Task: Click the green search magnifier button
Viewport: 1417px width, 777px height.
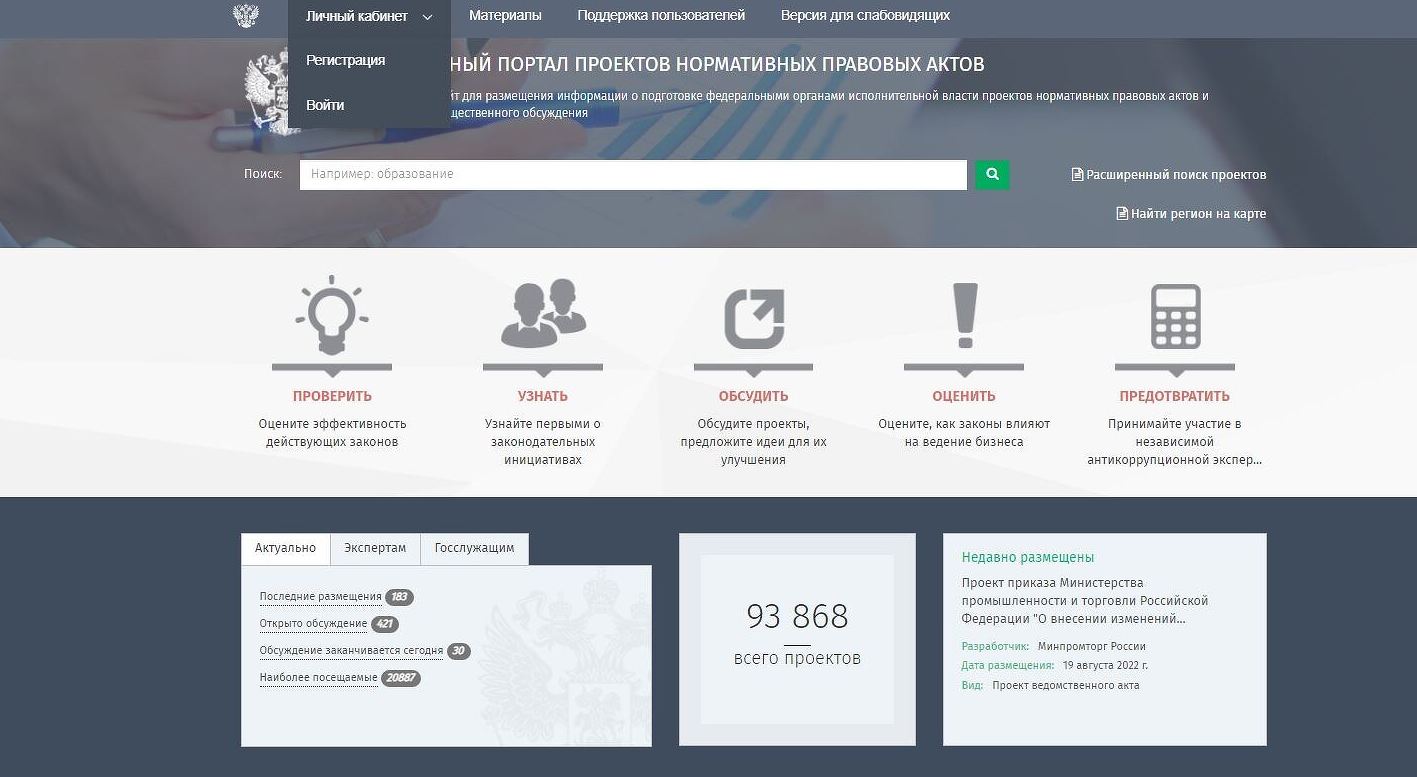Action: pos(992,174)
